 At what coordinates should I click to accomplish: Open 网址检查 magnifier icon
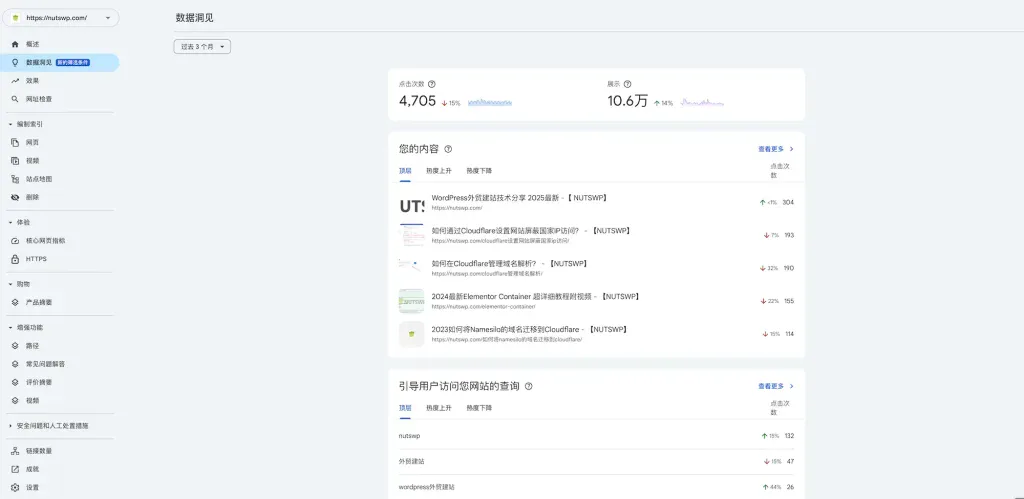(15, 99)
